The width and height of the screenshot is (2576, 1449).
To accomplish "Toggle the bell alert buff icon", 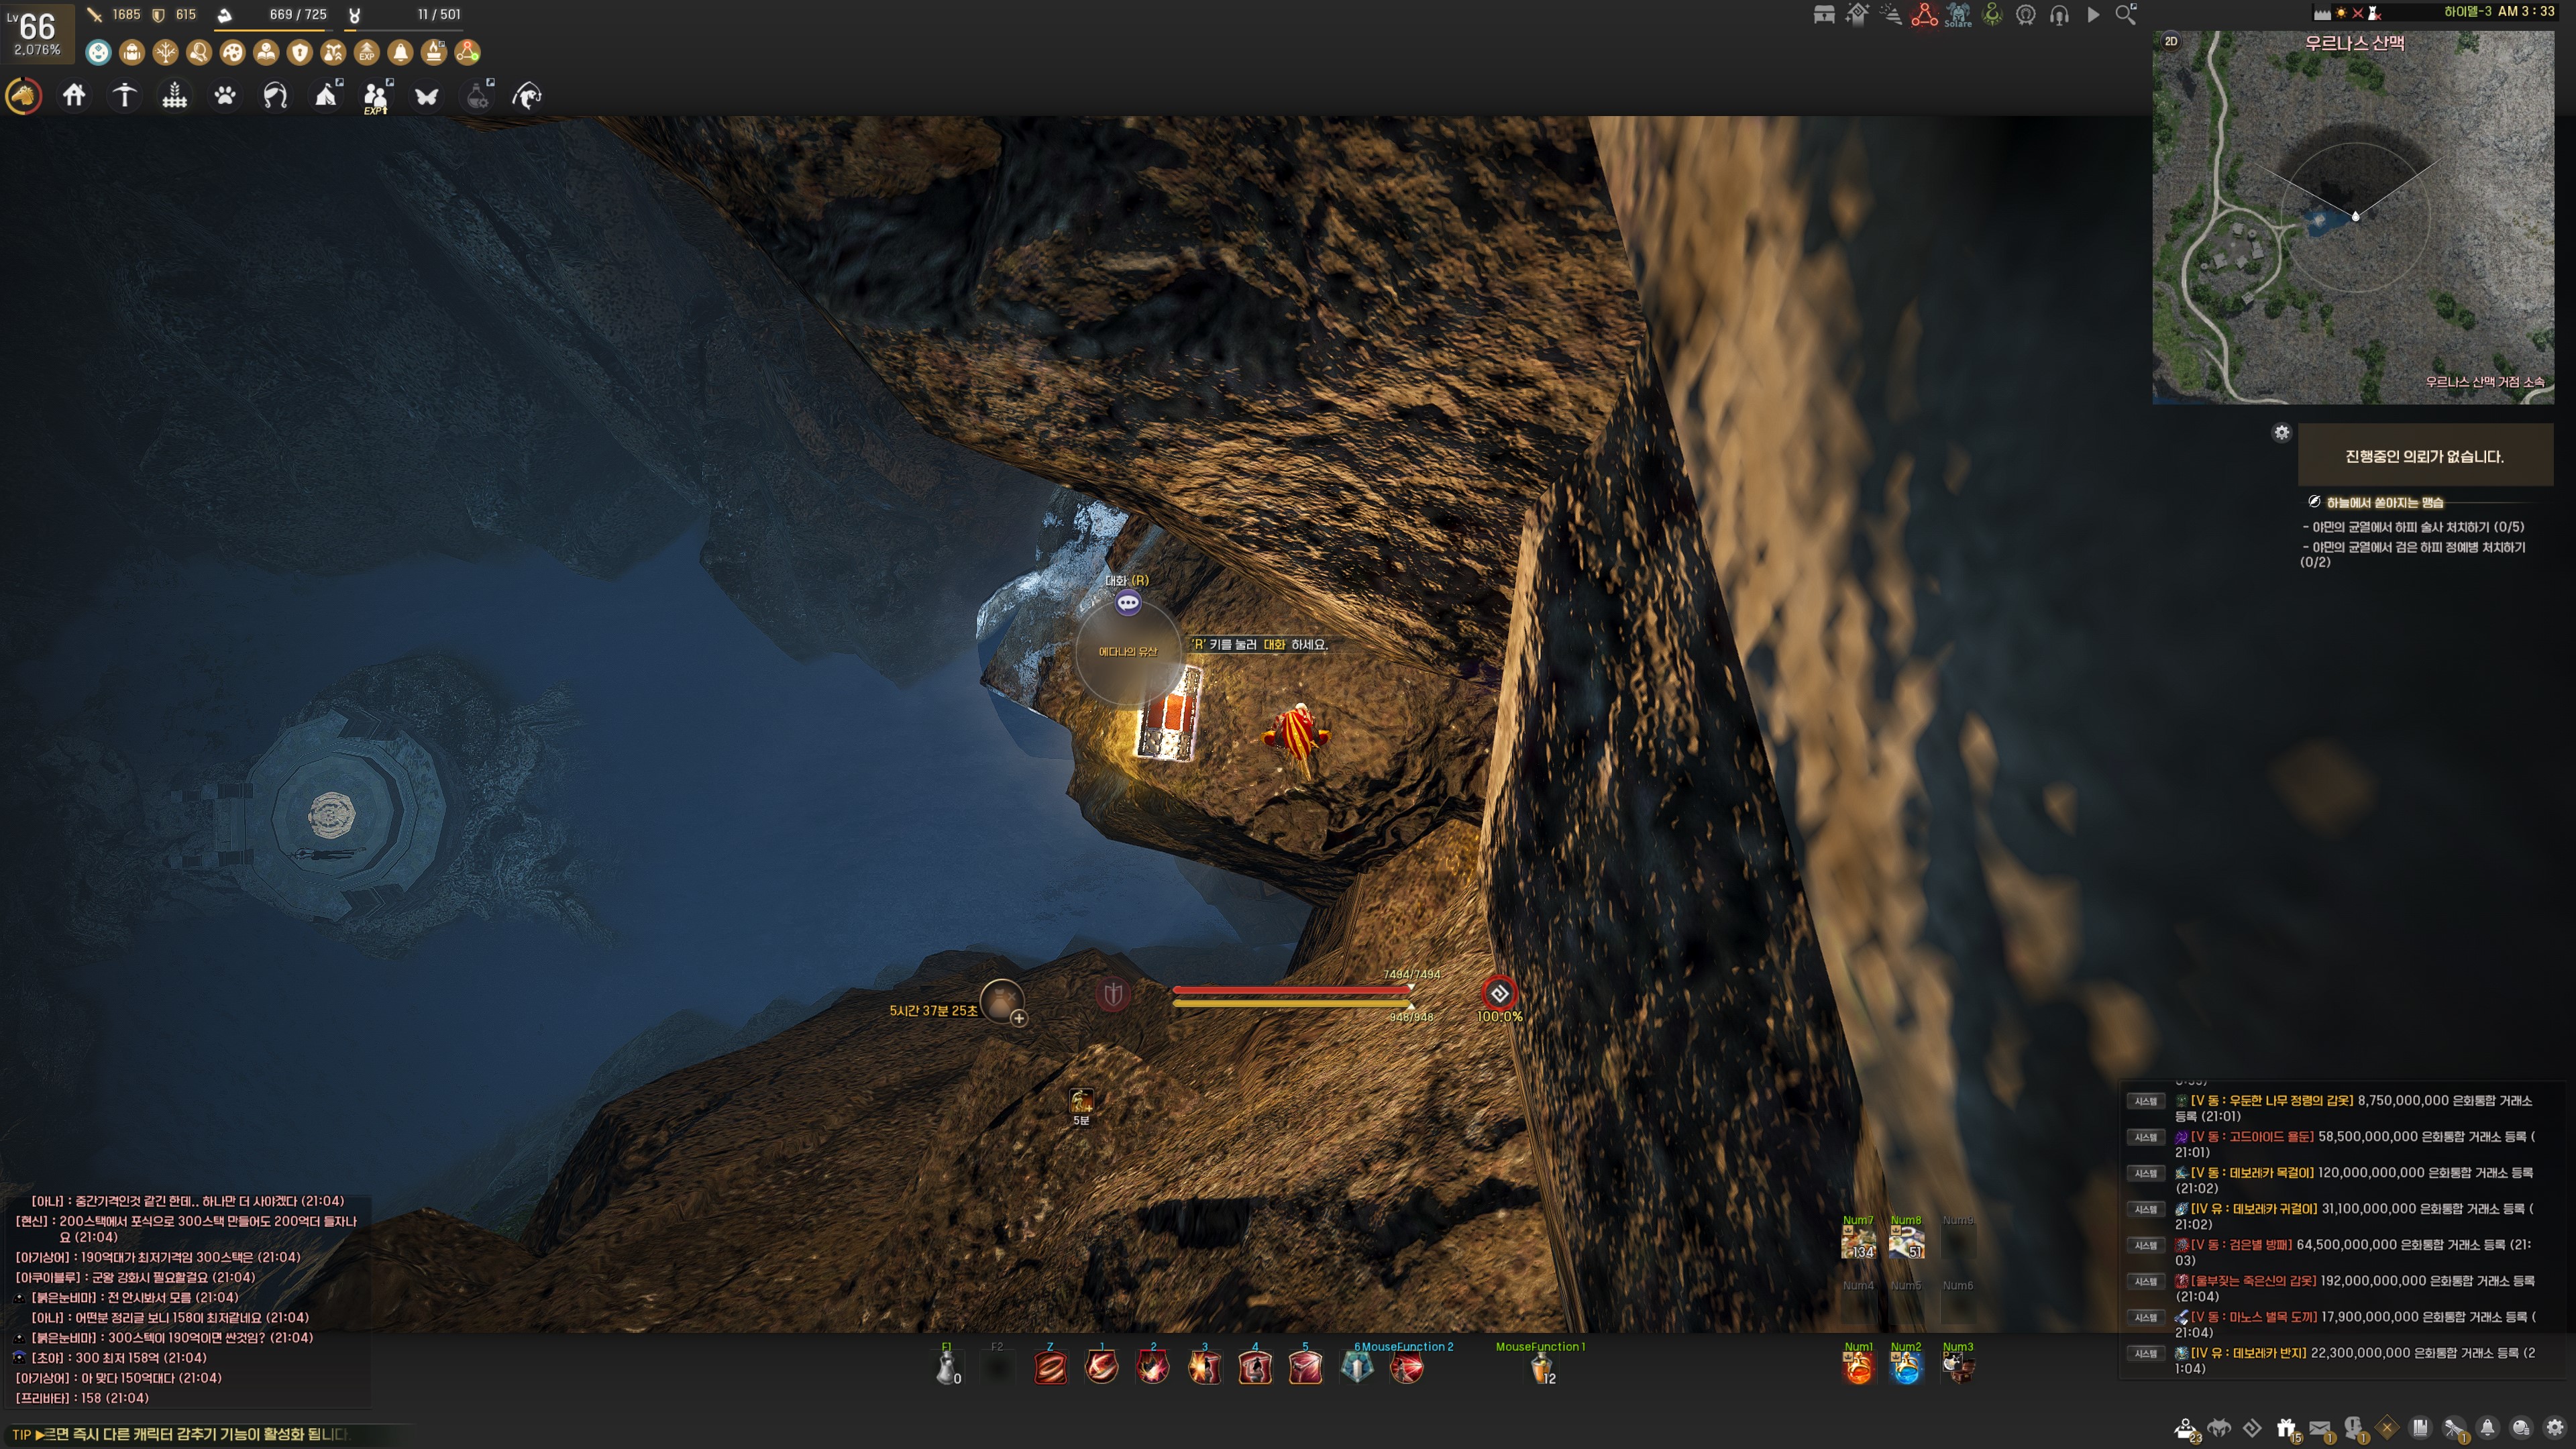I will coord(400,52).
